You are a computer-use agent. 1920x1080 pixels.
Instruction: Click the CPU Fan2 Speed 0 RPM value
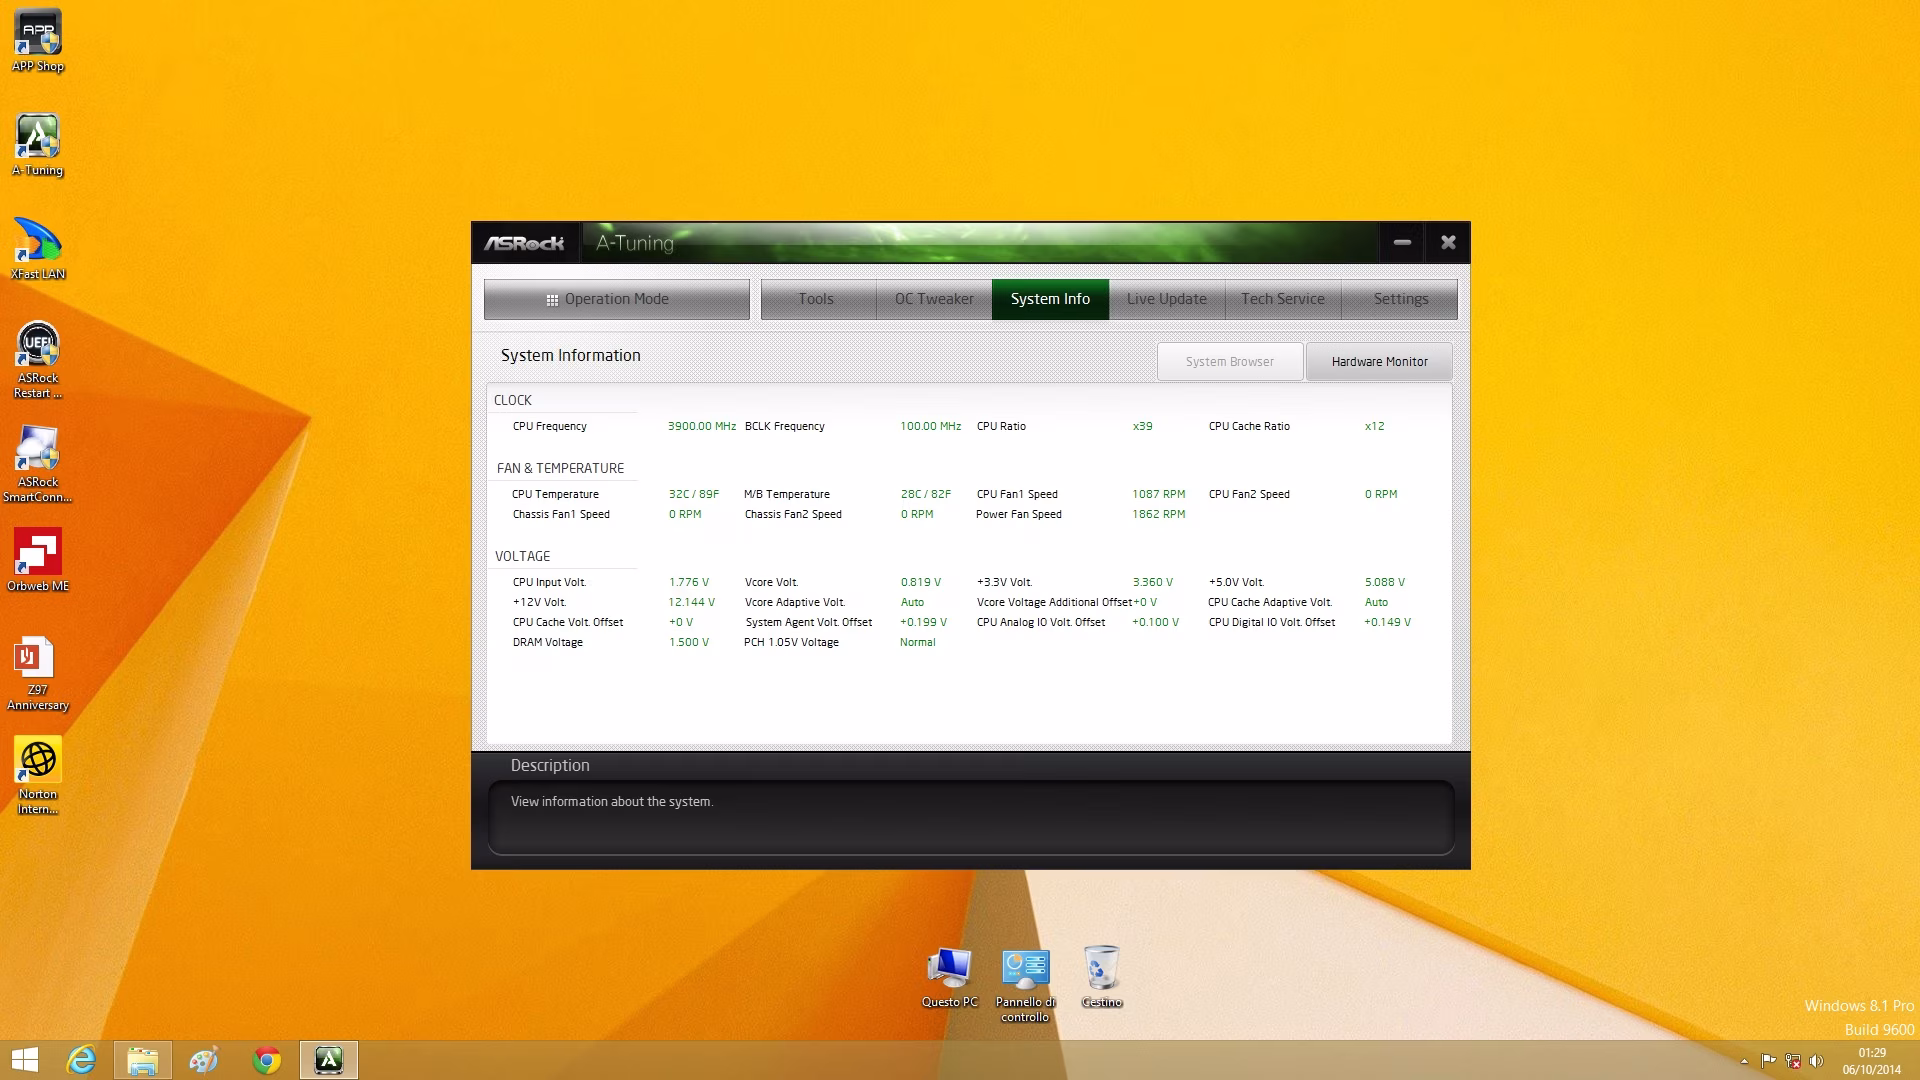click(1381, 494)
